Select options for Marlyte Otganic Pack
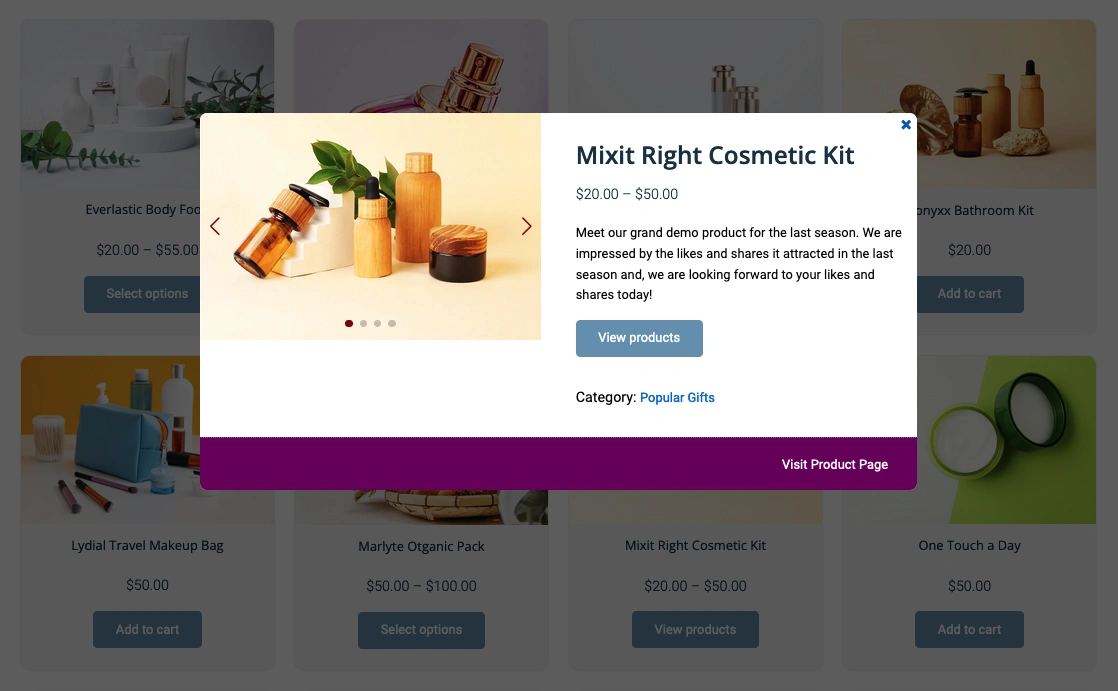1118x691 pixels. click(x=421, y=630)
